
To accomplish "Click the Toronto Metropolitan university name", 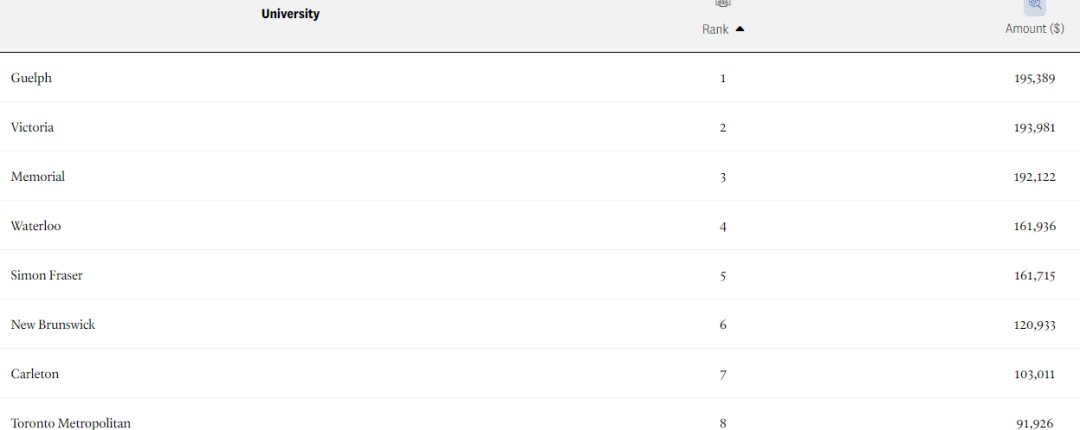I will click(x=71, y=423).
